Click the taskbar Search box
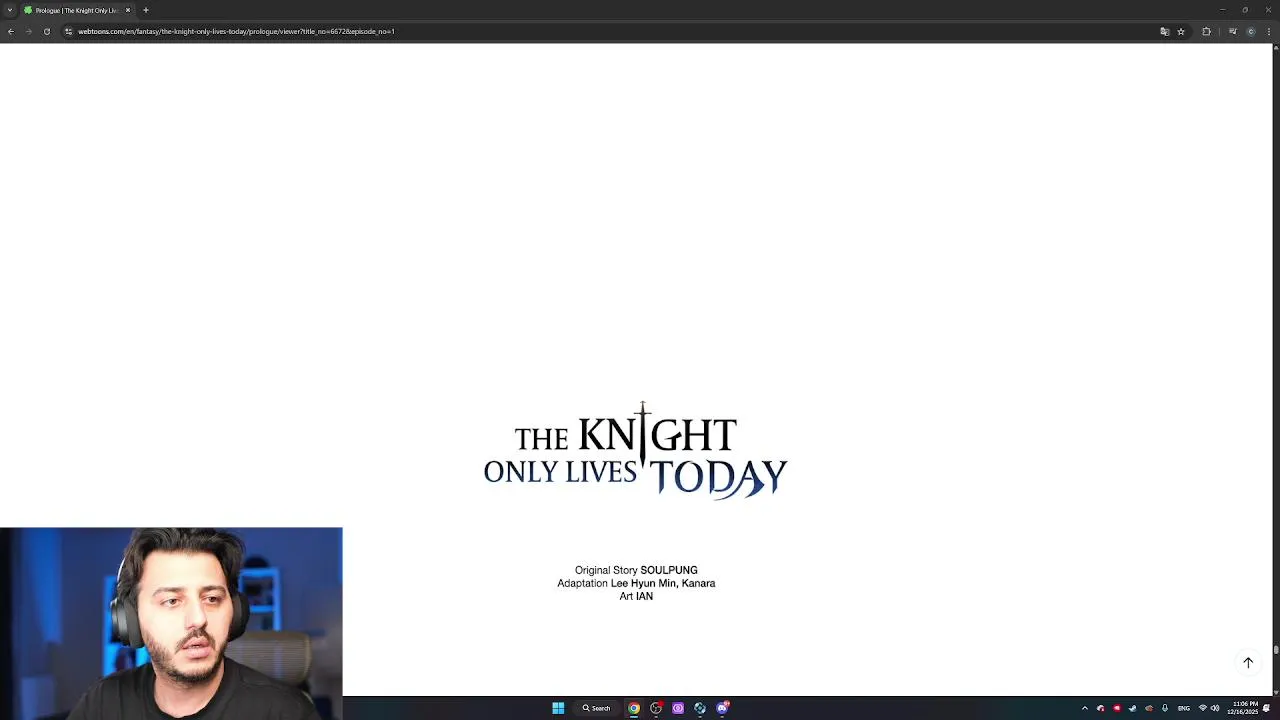The width and height of the screenshot is (1280, 720). click(x=597, y=708)
